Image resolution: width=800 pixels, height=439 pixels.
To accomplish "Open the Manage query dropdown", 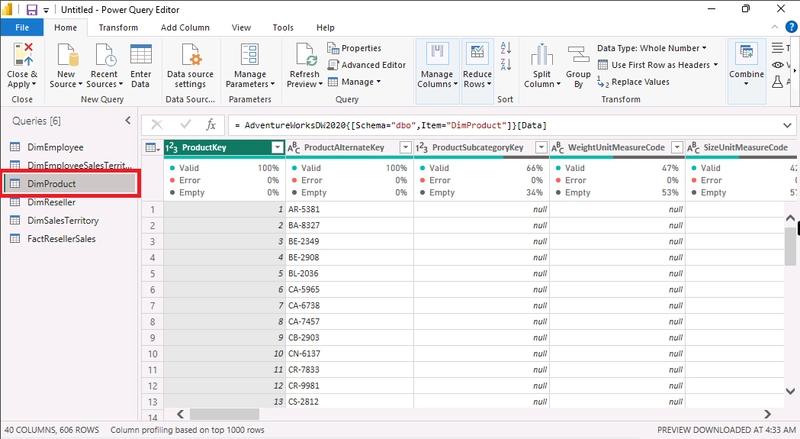I will click(354, 82).
